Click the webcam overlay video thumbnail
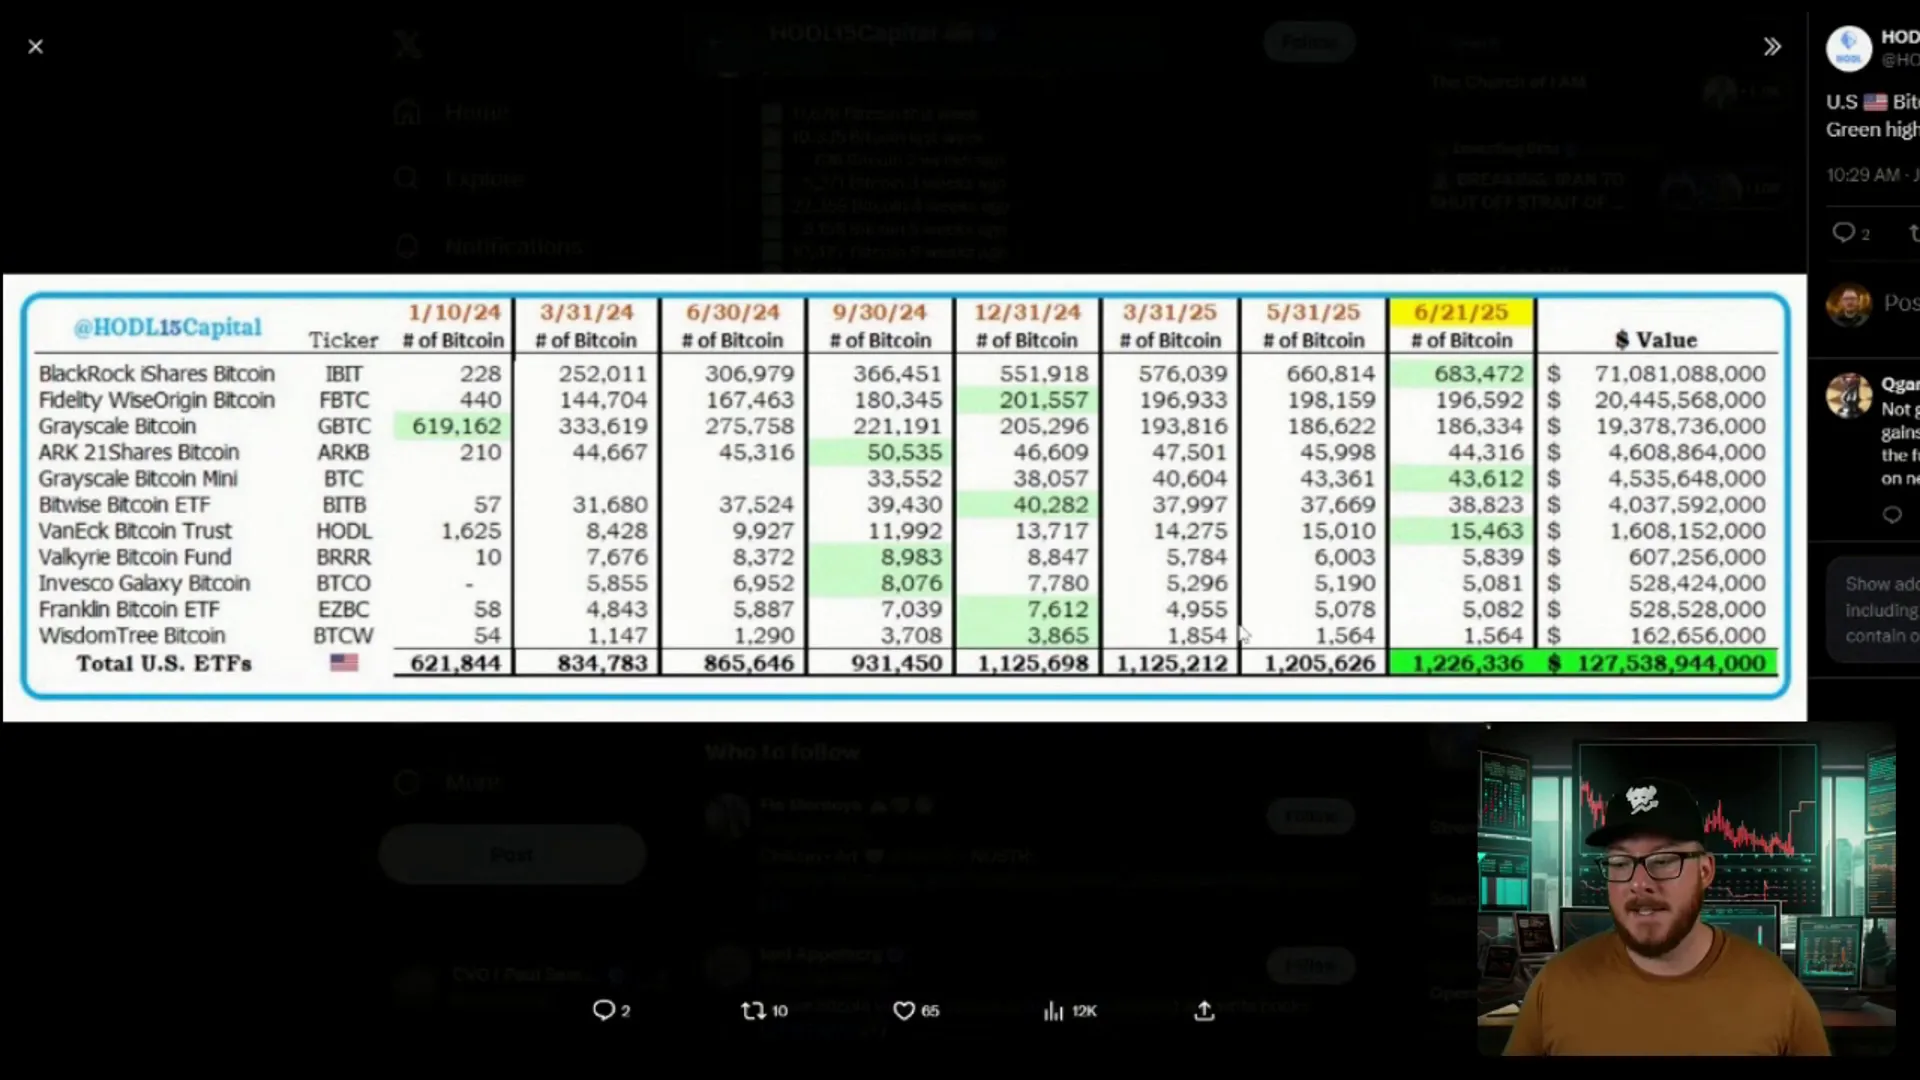 [1686, 889]
